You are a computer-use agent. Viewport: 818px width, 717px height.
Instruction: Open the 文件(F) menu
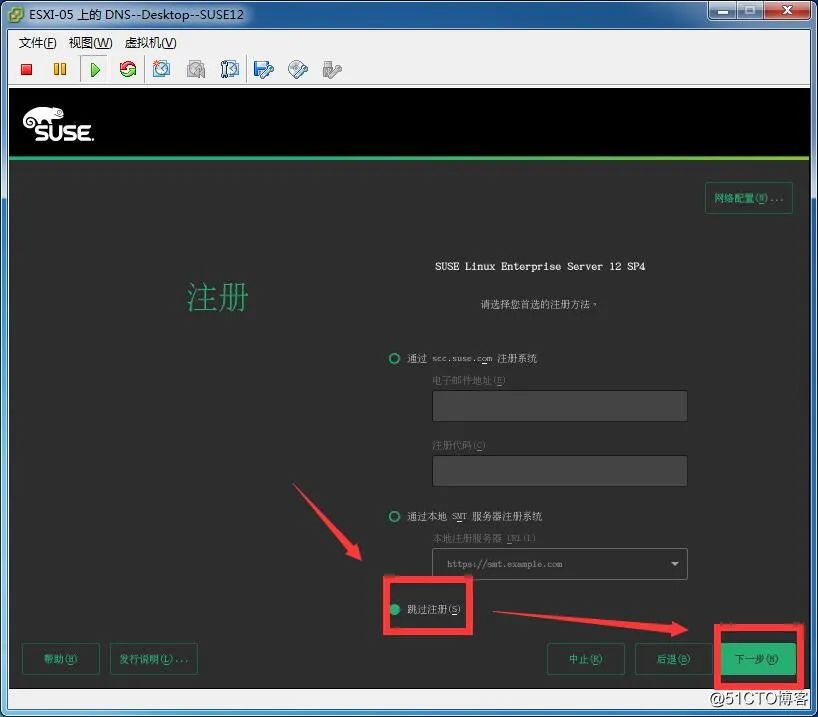pyautogui.click(x=38, y=43)
